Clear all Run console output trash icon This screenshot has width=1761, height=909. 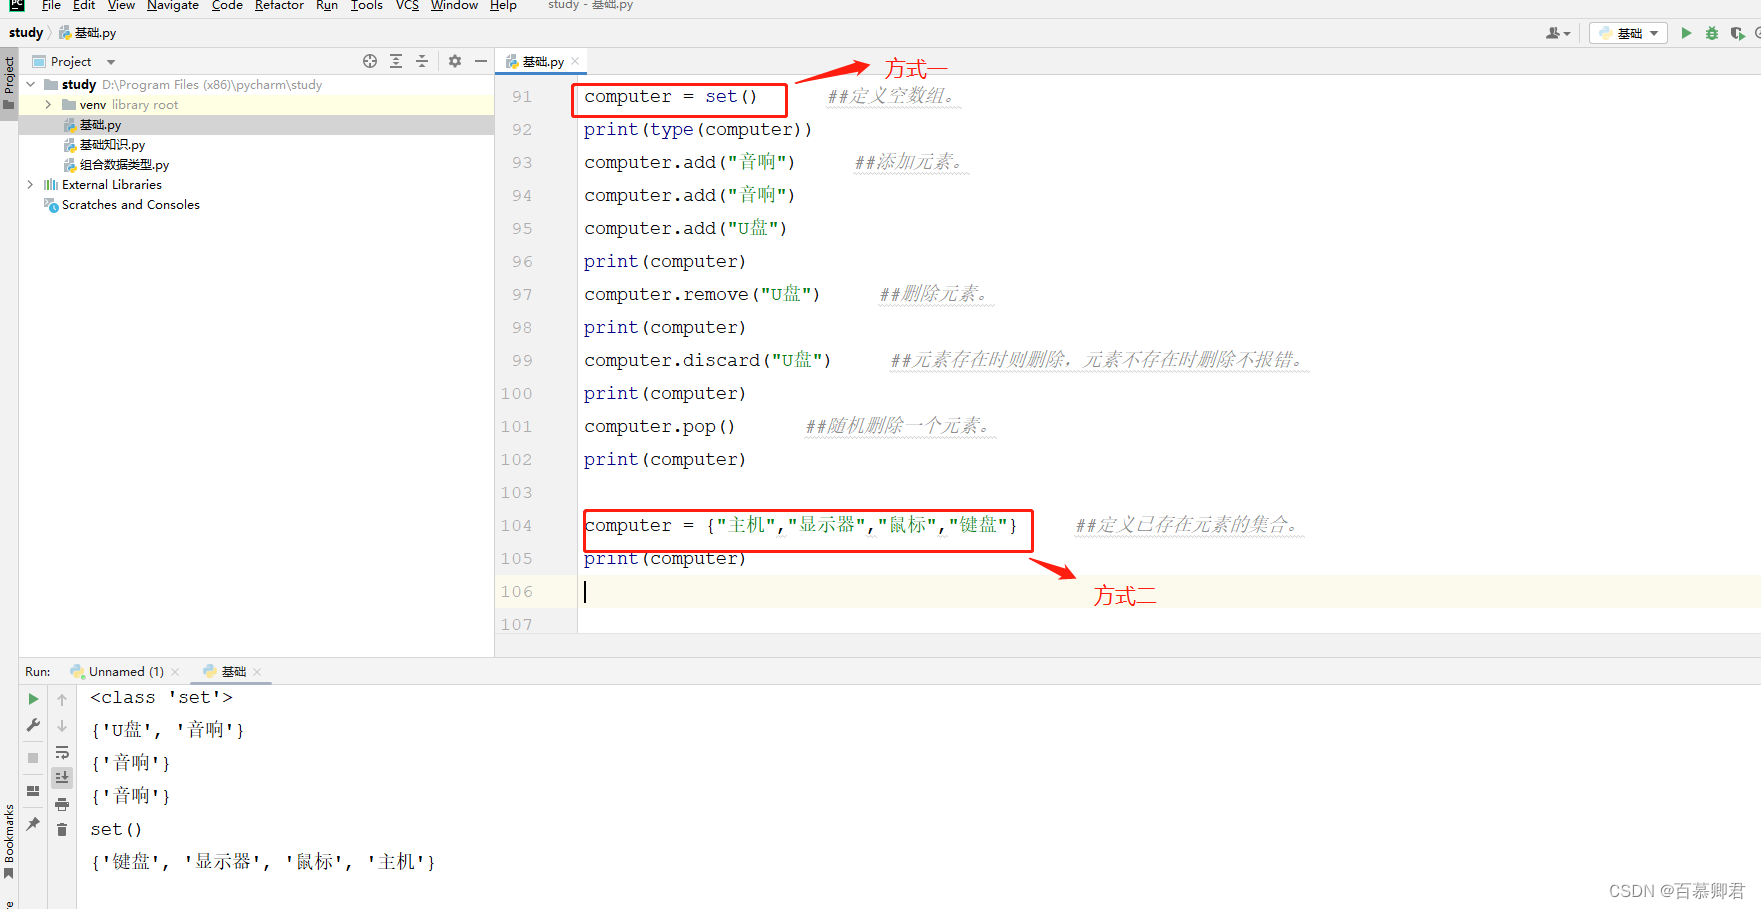click(62, 830)
